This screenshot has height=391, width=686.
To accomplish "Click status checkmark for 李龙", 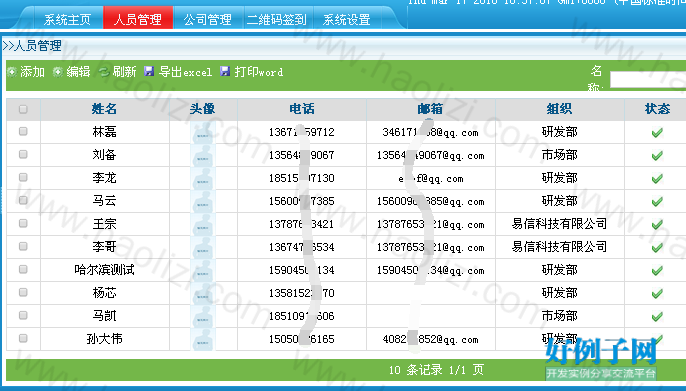I will tap(657, 178).
